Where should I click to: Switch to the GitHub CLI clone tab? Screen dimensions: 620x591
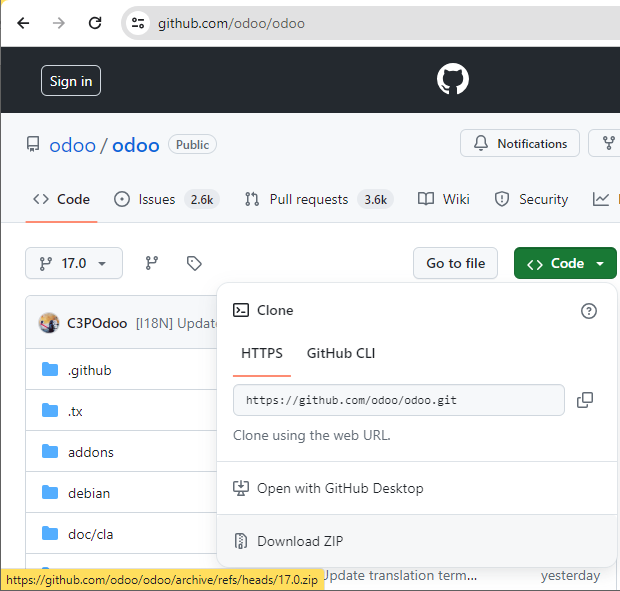(341, 353)
